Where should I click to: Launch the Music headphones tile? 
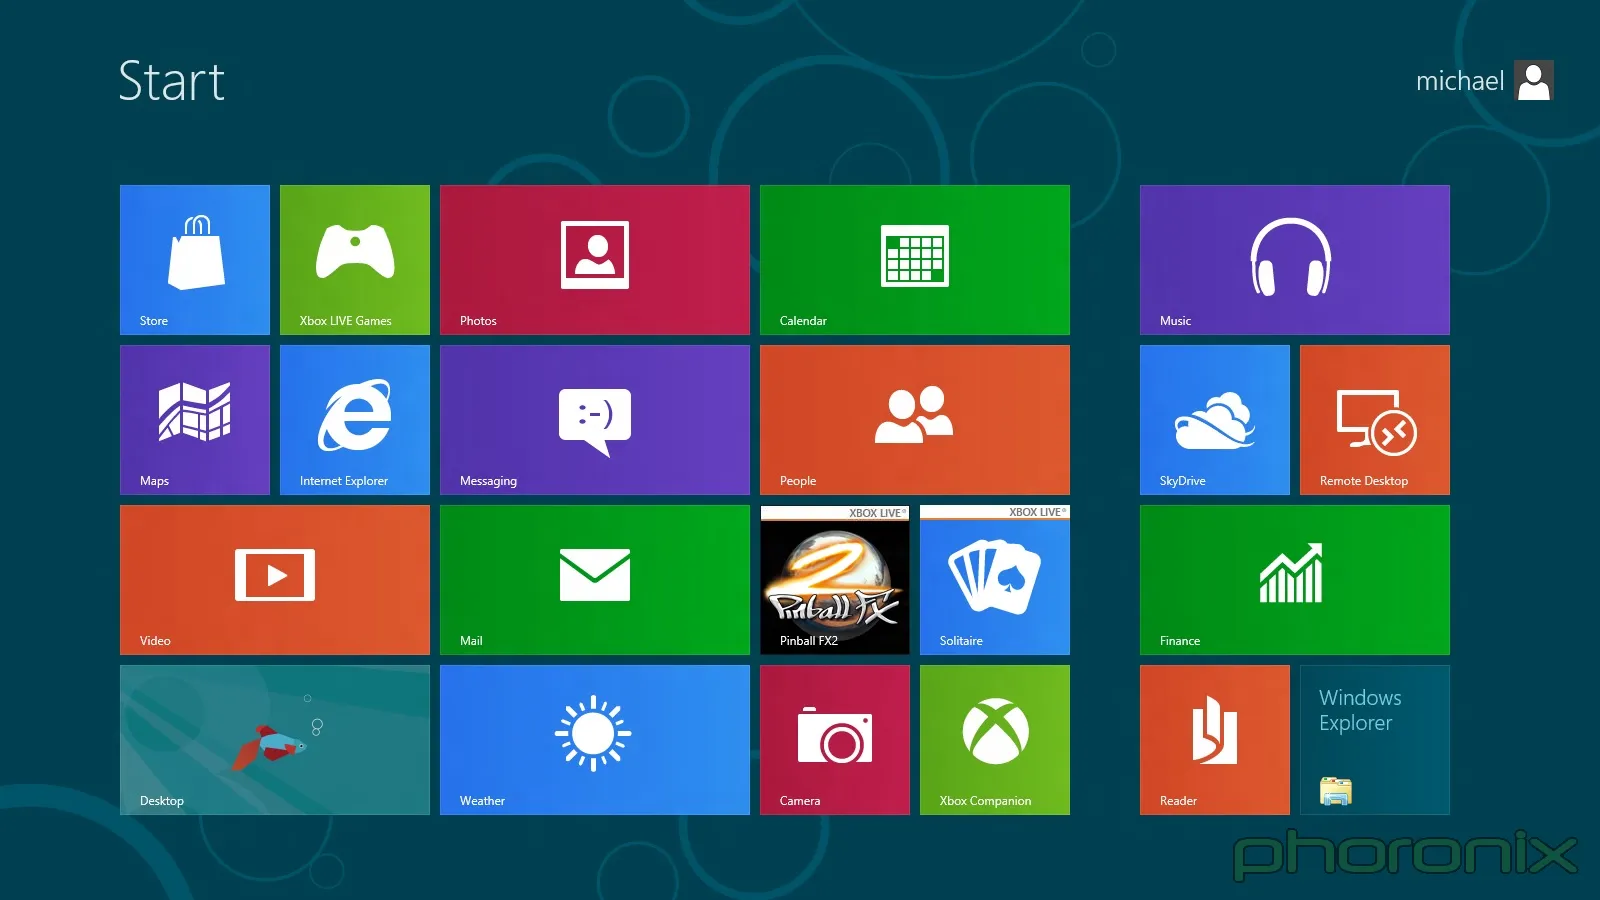[x=1295, y=260]
